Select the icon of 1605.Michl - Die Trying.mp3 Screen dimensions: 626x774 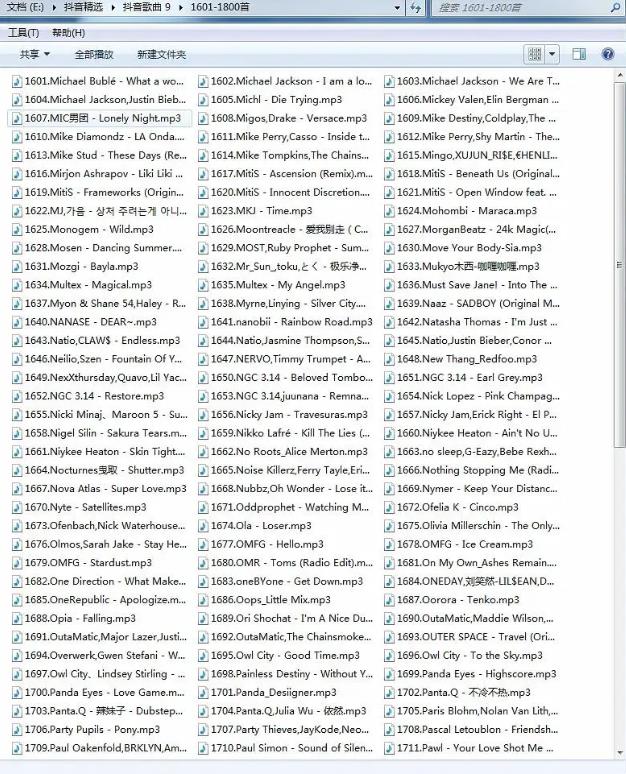(203, 100)
